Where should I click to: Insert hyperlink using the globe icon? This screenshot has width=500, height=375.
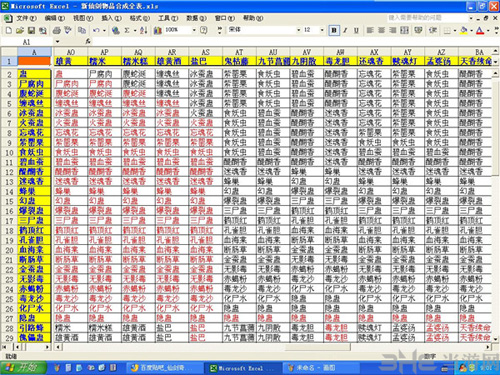(116, 31)
